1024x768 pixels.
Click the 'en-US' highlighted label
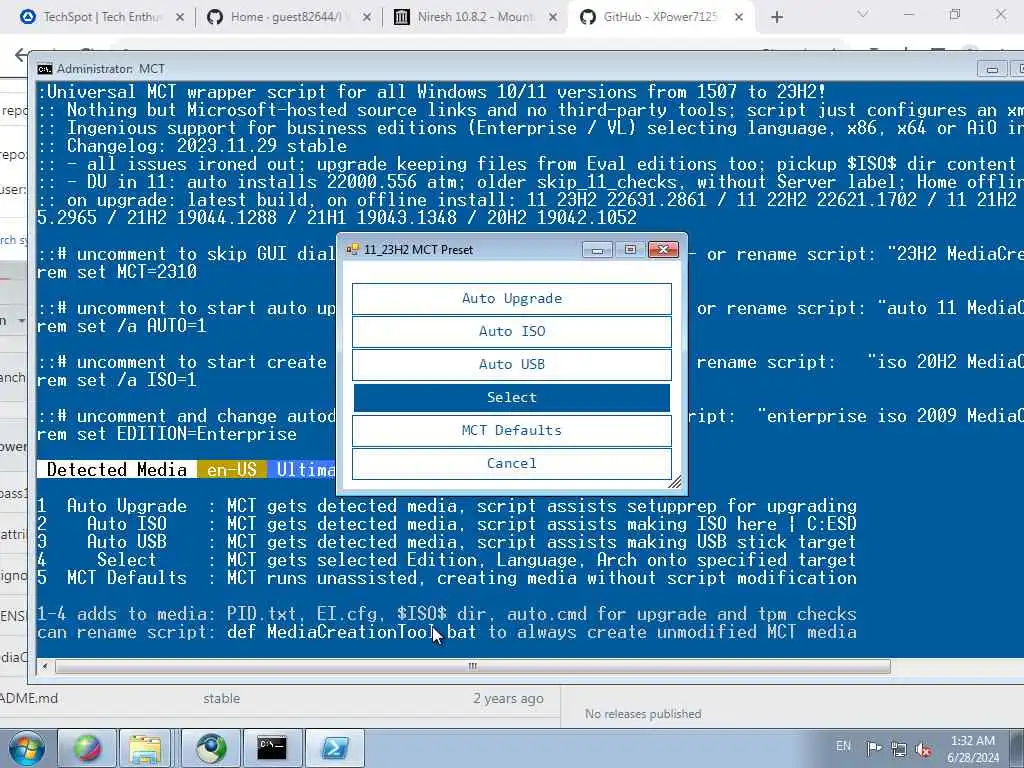(x=232, y=470)
